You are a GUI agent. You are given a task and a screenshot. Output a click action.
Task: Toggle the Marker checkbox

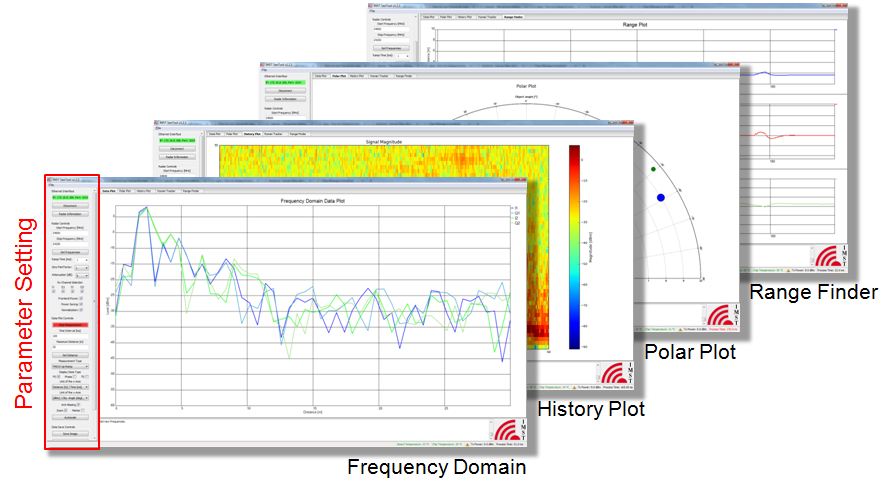pyautogui.click(x=83, y=410)
